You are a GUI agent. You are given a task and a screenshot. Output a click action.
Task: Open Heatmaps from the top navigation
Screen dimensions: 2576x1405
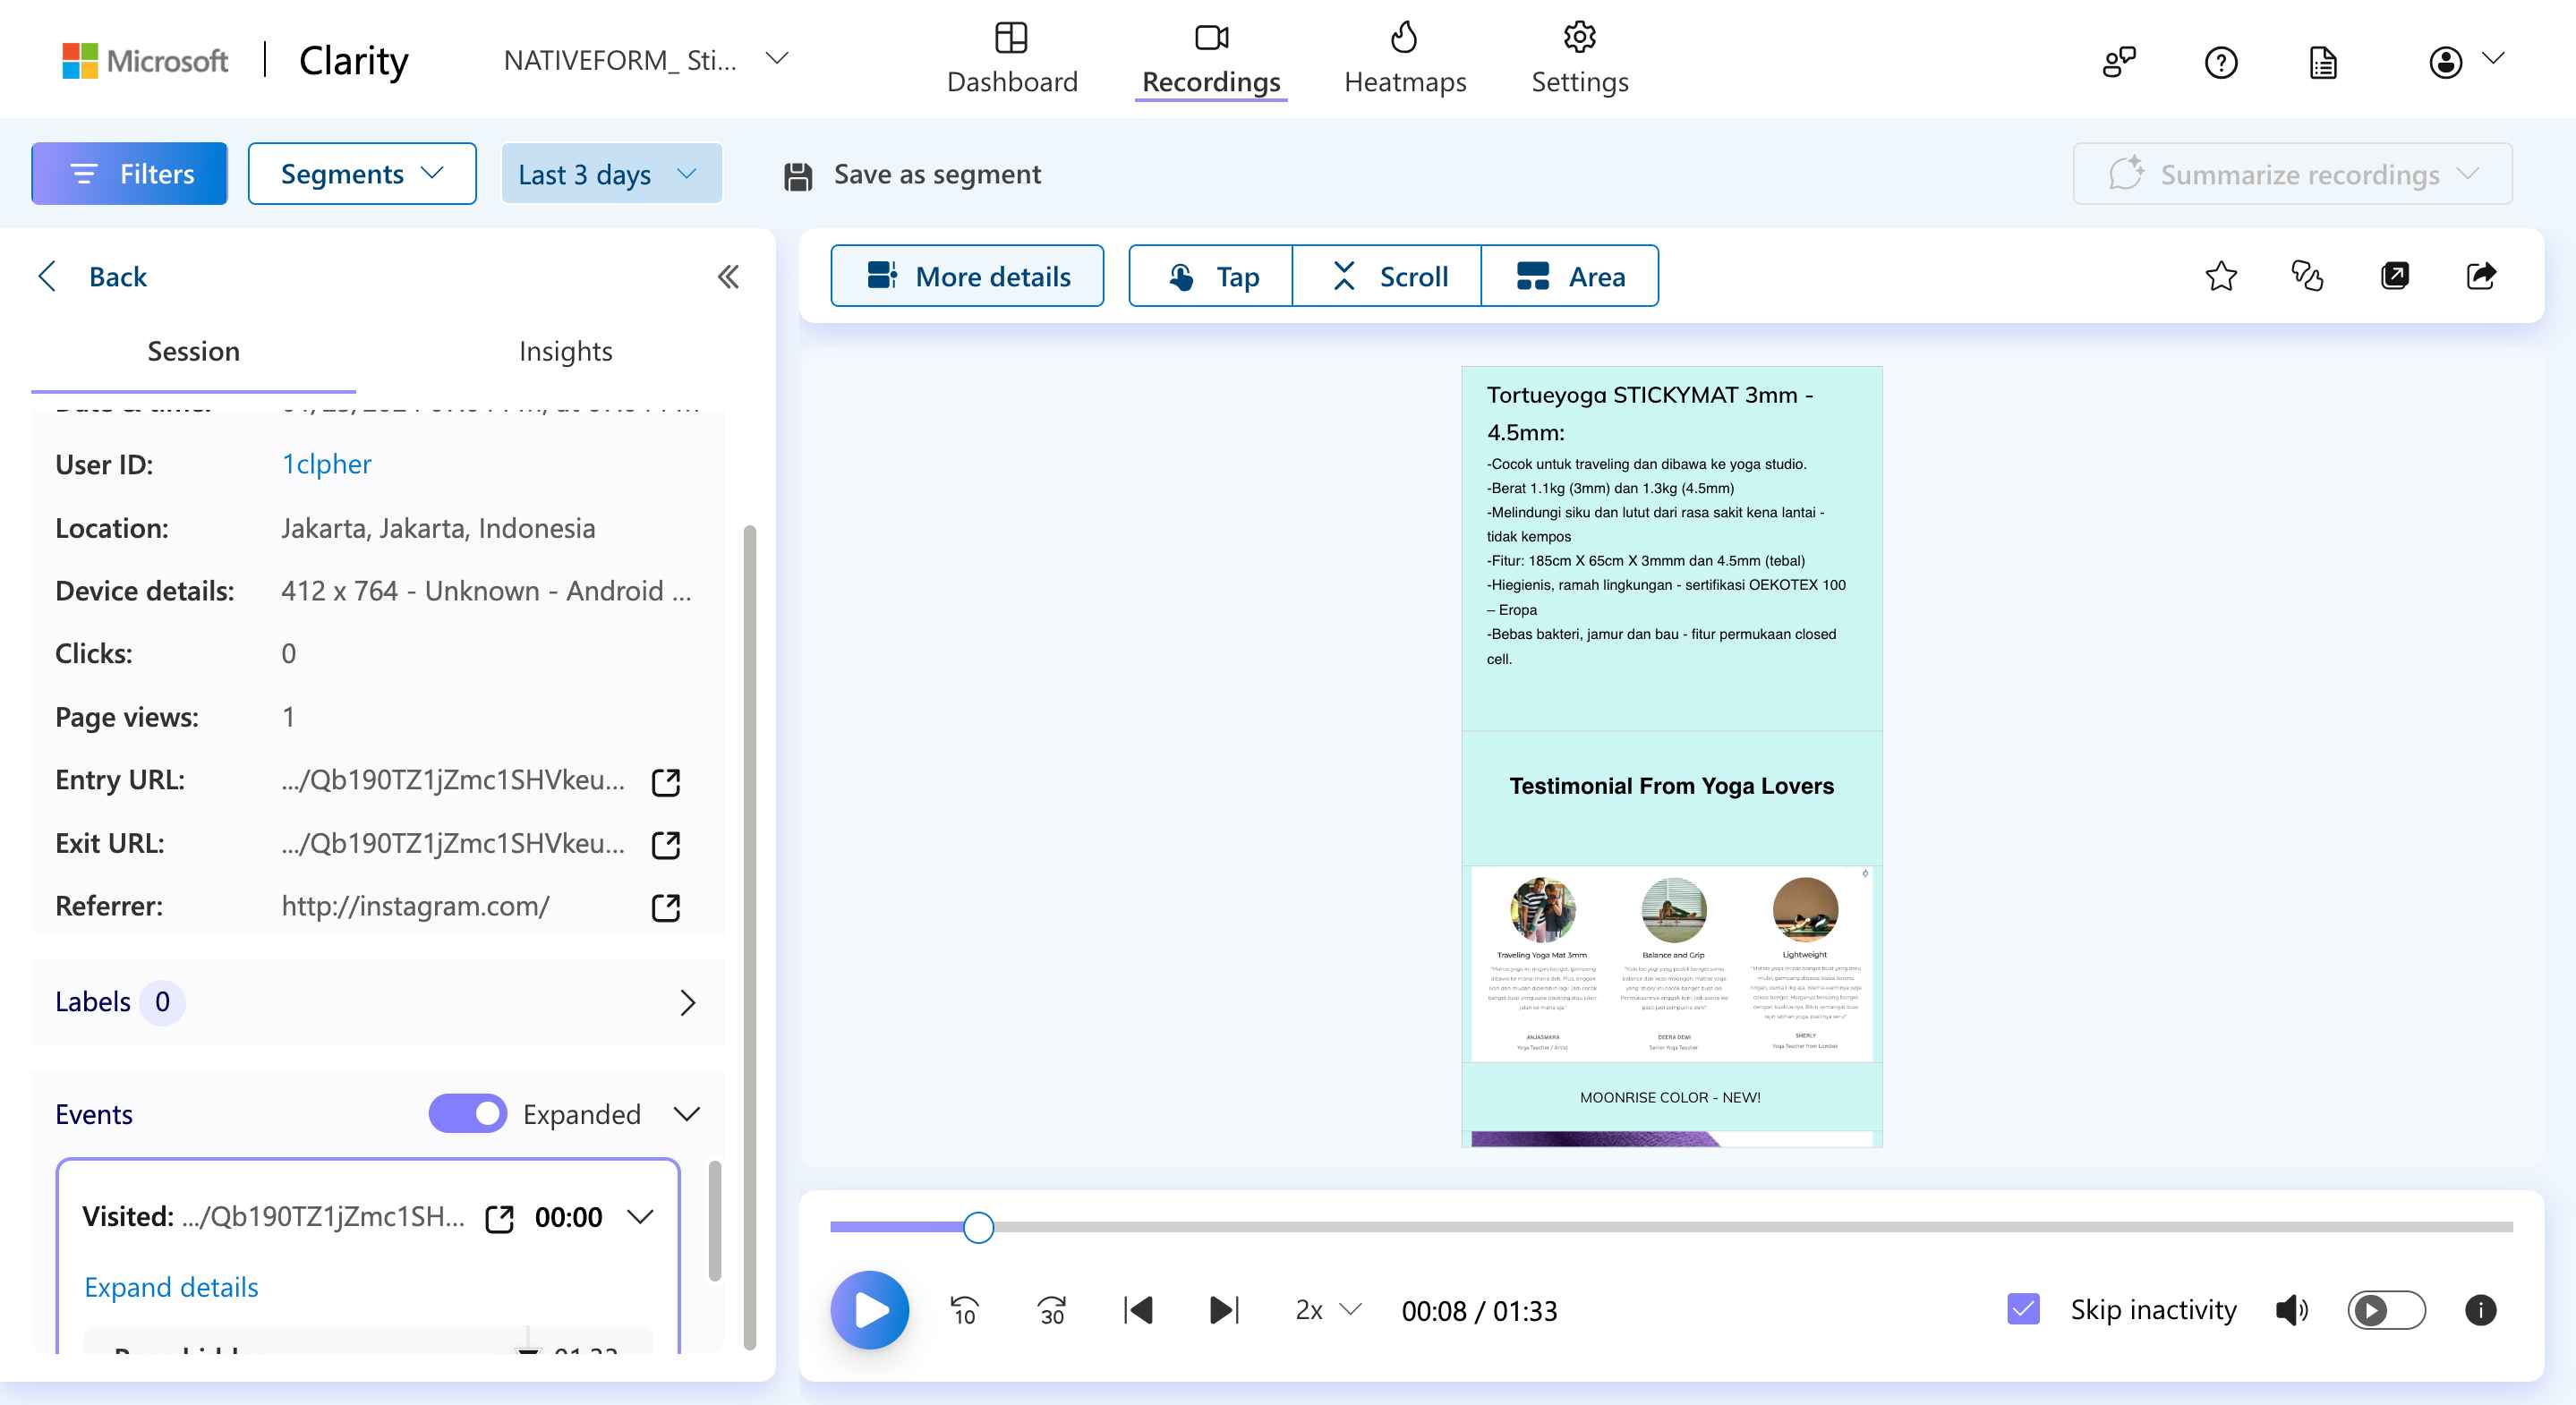(x=1404, y=58)
